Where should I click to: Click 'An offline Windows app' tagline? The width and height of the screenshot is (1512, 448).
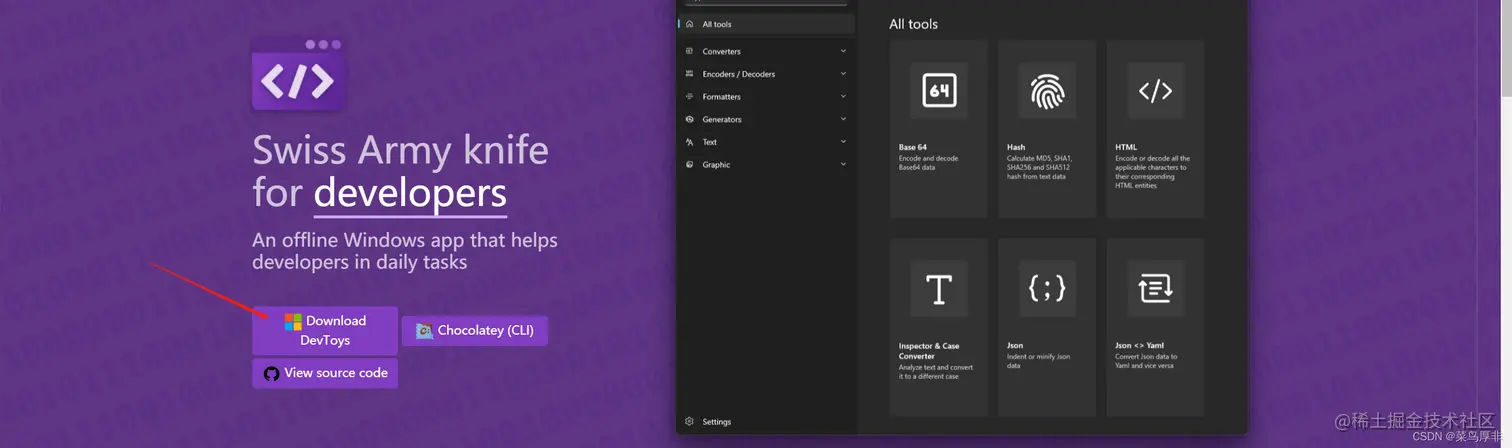coord(405,251)
